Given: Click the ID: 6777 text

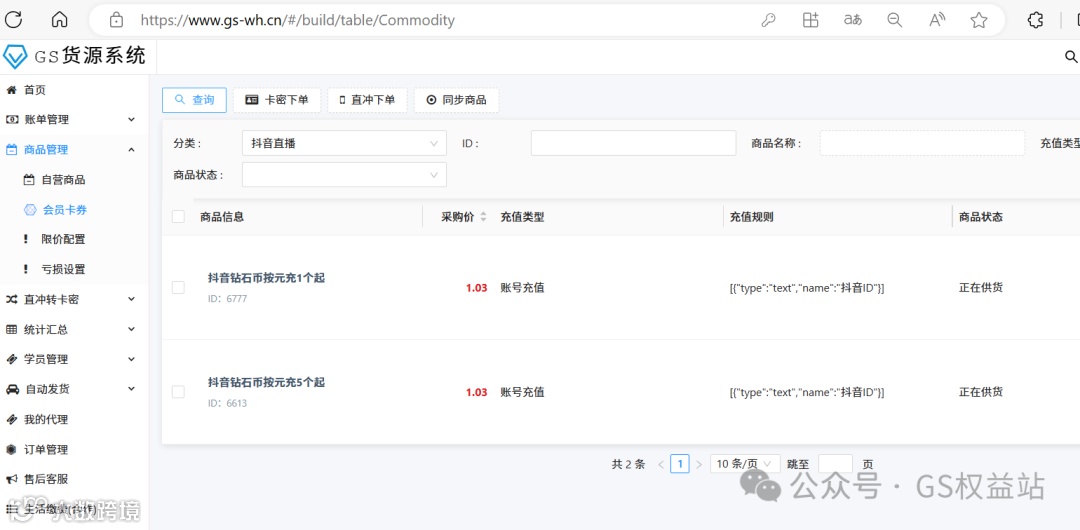Looking at the screenshot, I should (227, 299).
